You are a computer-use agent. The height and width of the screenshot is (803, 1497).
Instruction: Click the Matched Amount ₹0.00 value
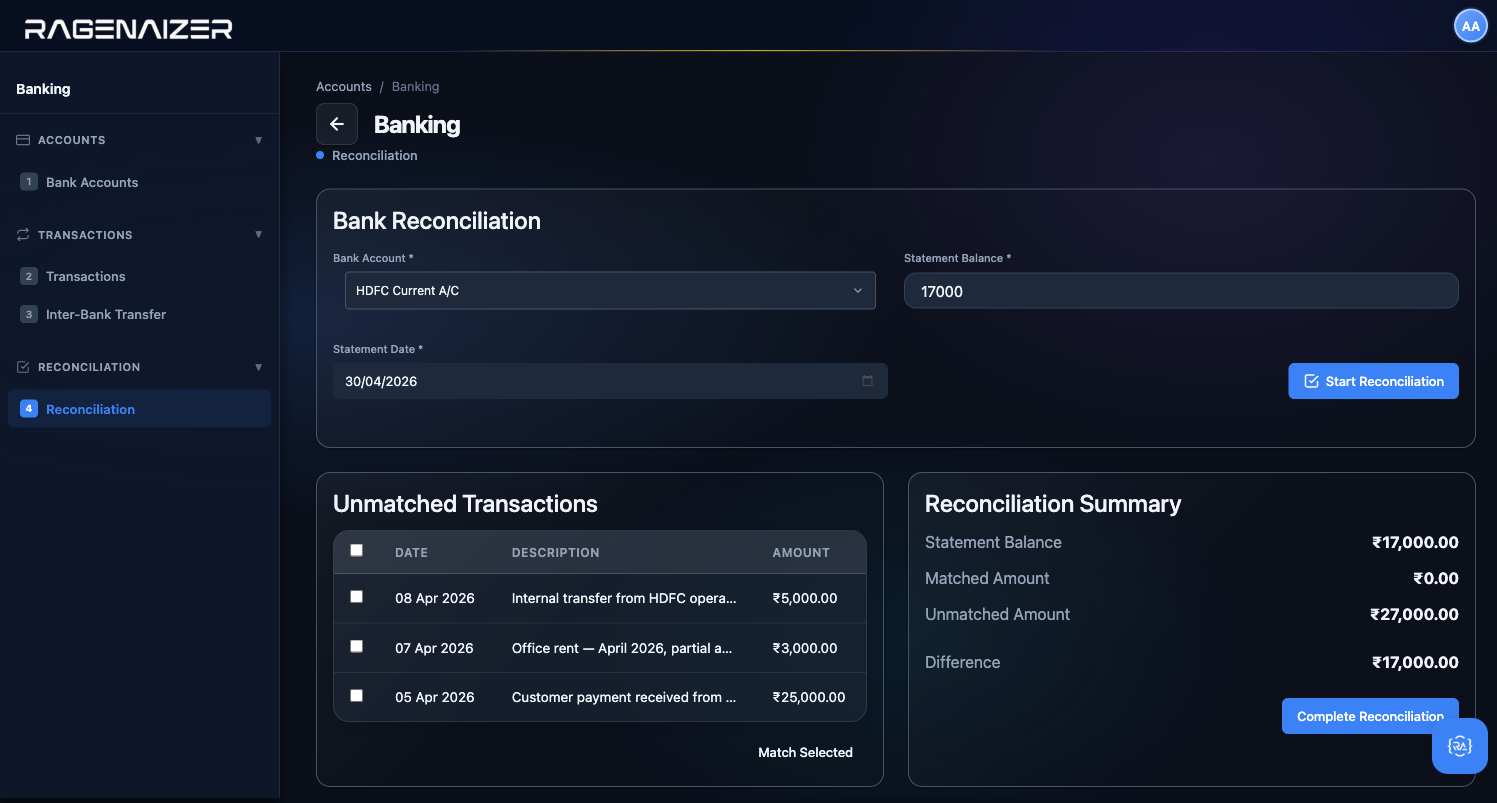click(x=1436, y=578)
